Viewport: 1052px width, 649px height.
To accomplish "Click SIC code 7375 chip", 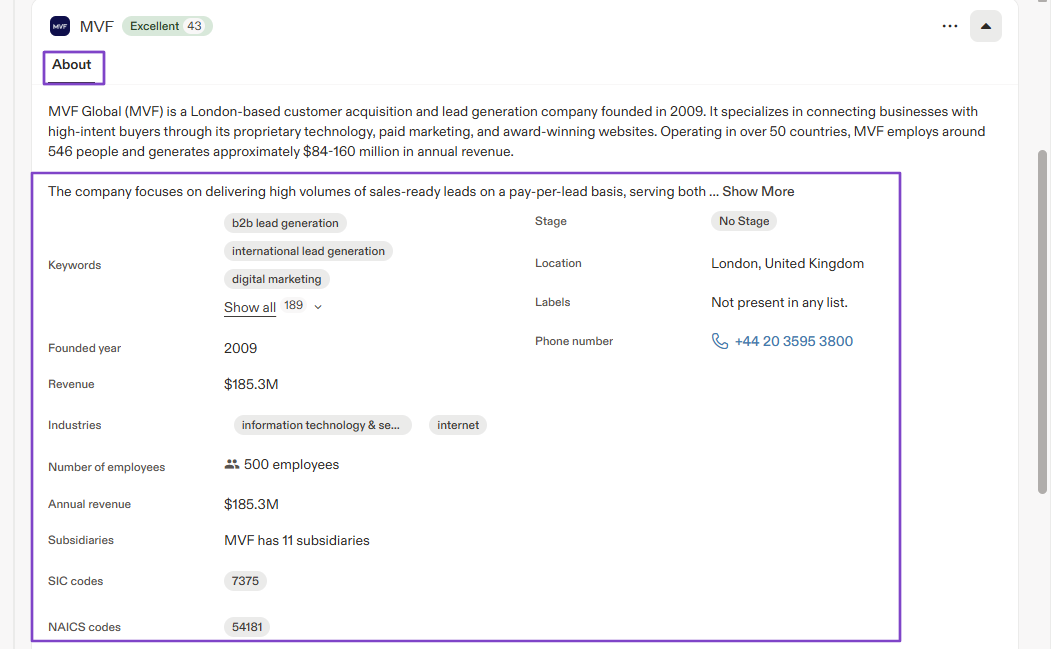I will pos(245,581).
